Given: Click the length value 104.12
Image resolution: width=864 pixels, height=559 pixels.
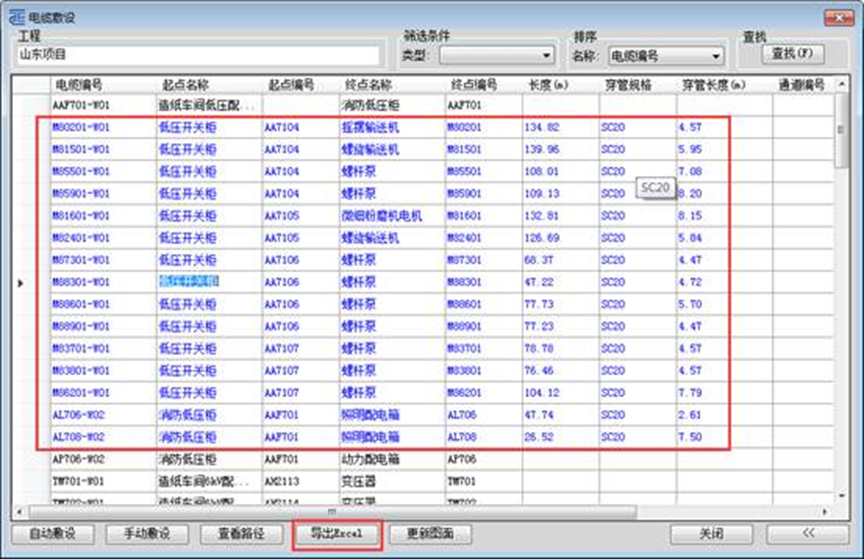Looking at the screenshot, I should (542, 393).
